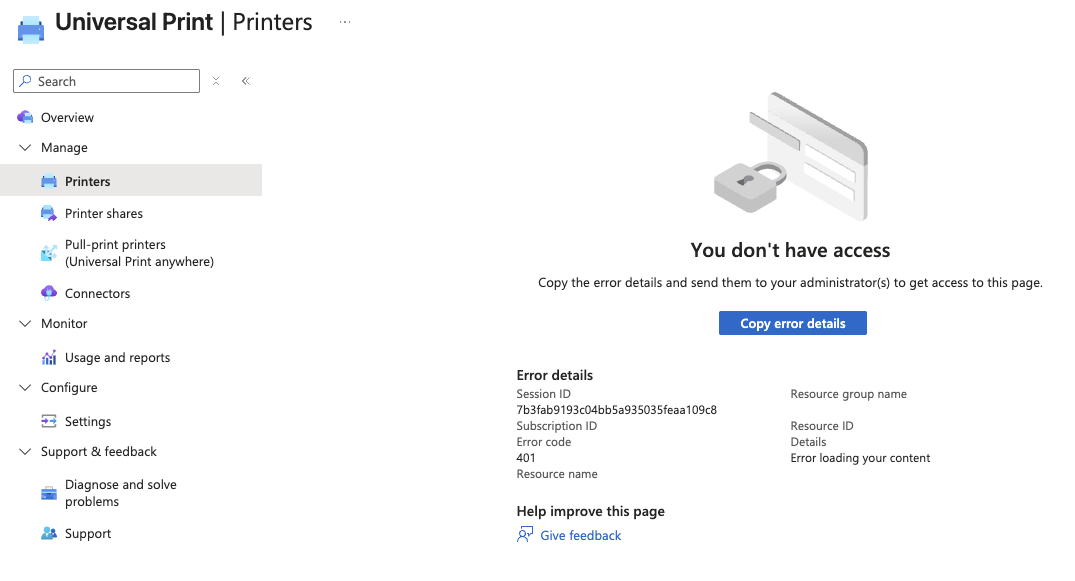This screenshot has width=1075, height=581.
Task: Collapse the sidebar with double-chevron icon
Action: pos(245,82)
